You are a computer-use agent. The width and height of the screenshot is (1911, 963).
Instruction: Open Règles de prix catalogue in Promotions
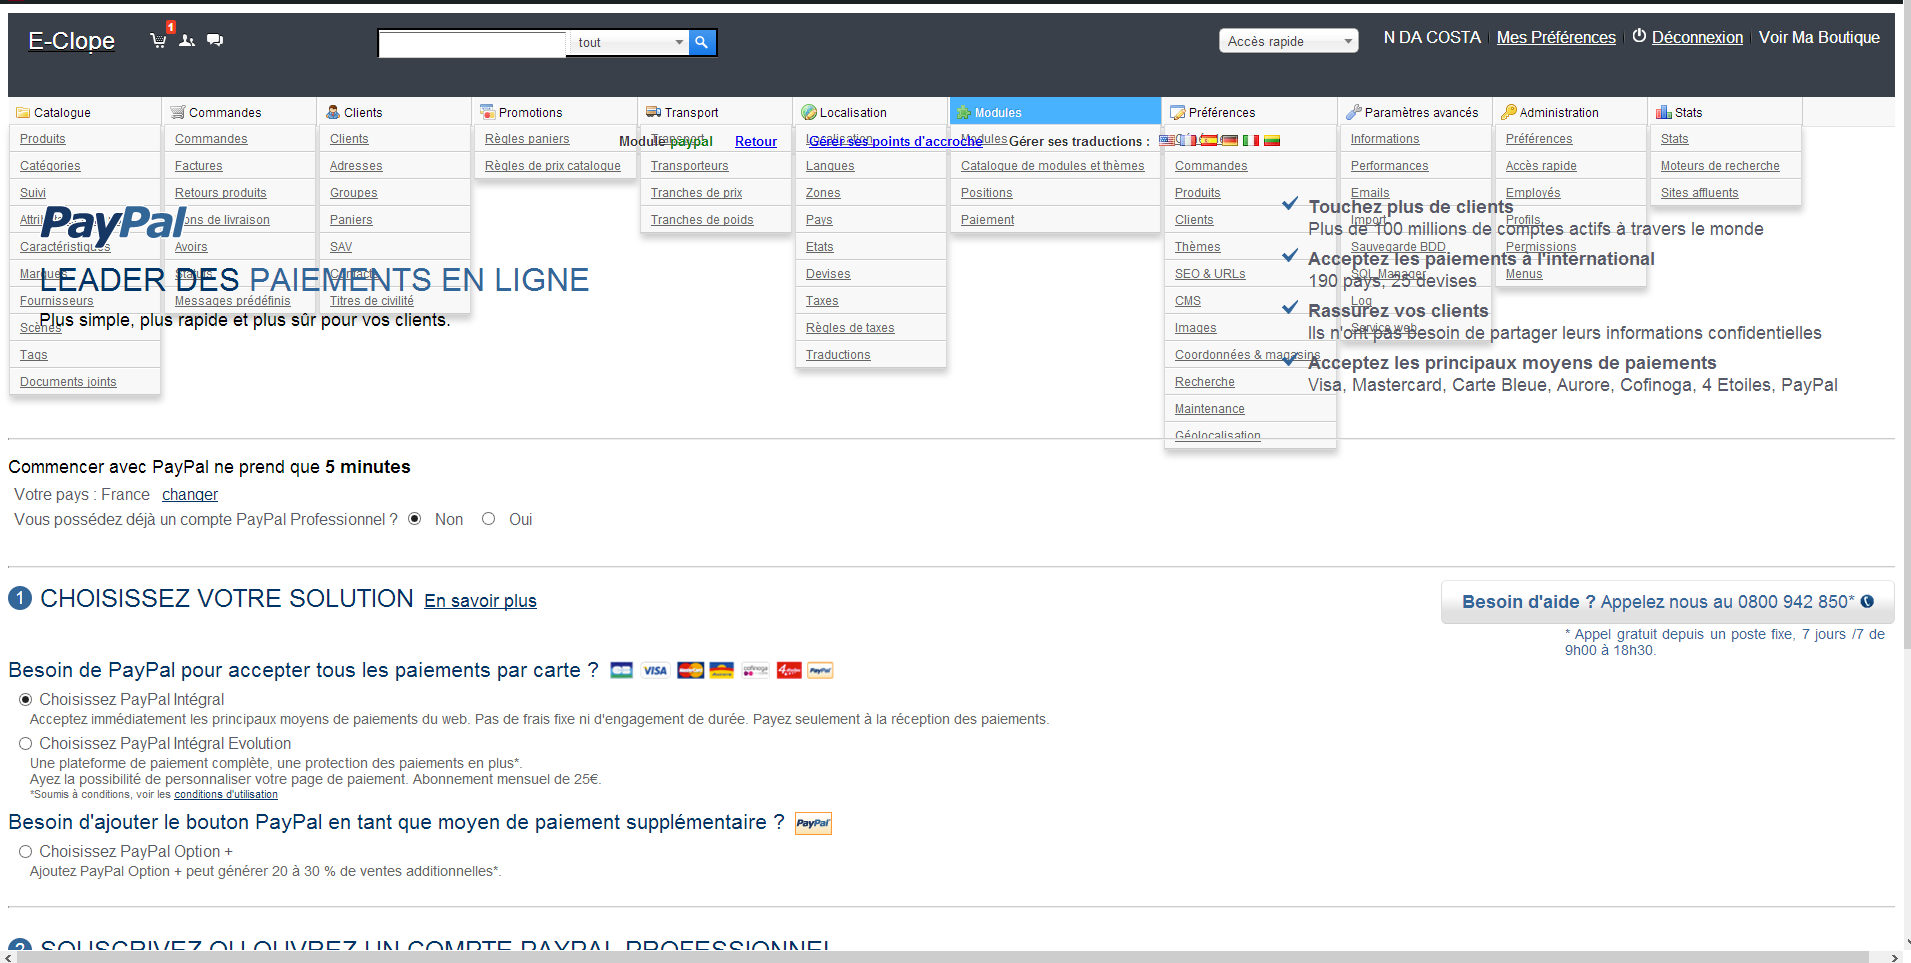(x=553, y=166)
